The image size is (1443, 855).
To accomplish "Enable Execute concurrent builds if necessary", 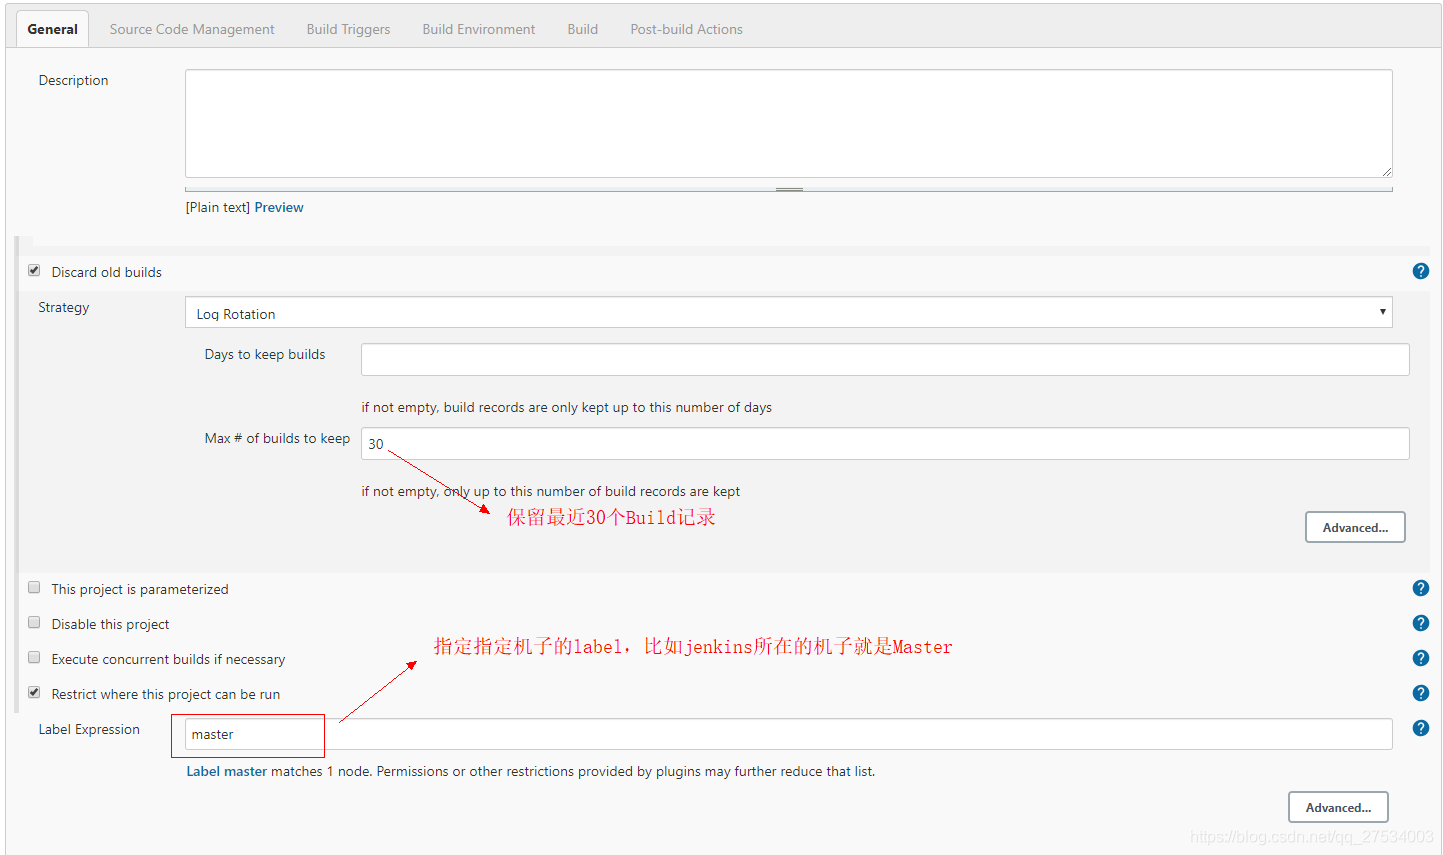I will click(33, 657).
